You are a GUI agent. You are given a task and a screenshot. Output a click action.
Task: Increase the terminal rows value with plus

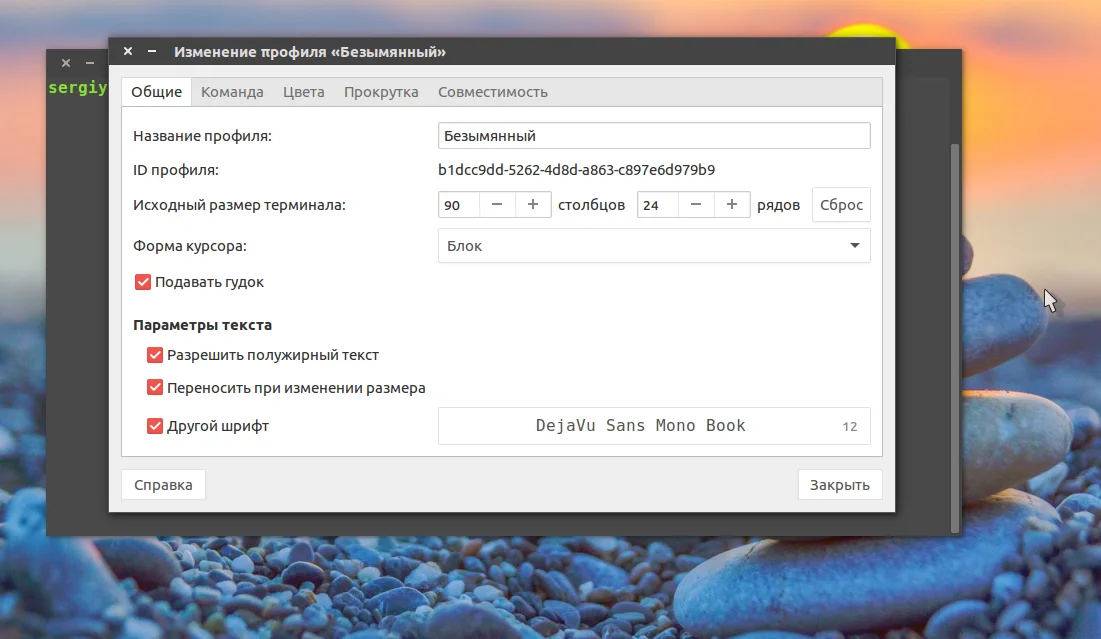732,204
